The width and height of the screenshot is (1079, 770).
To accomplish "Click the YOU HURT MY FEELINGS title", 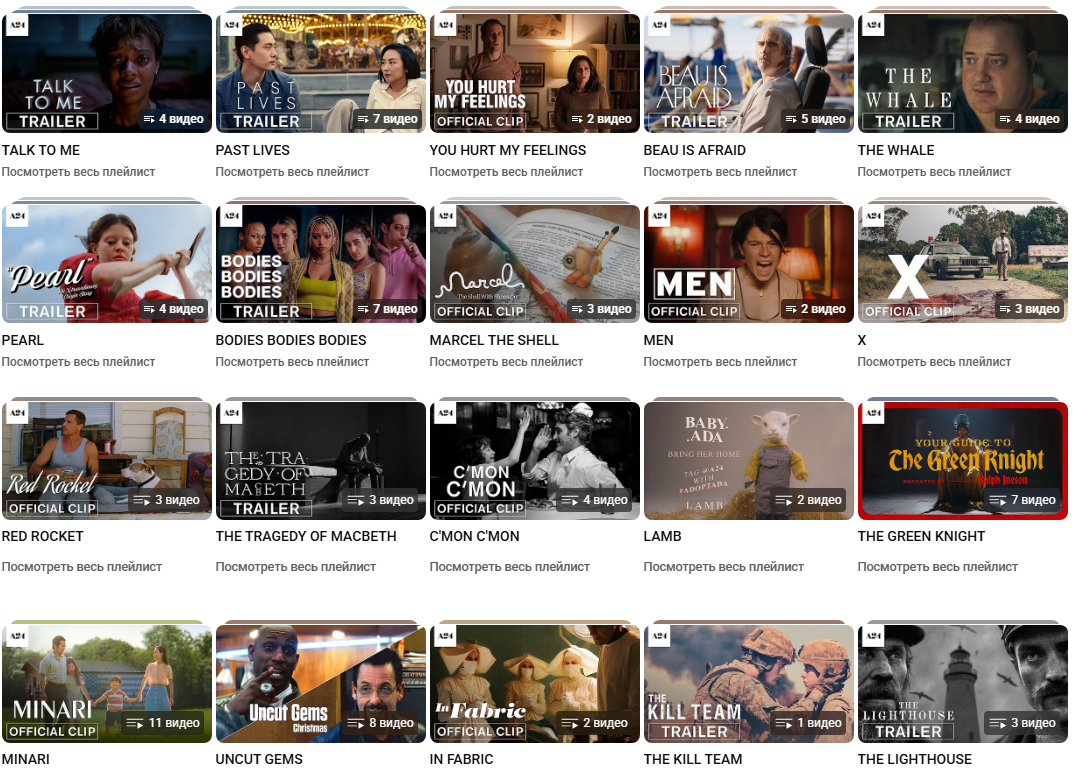I will 508,150.
